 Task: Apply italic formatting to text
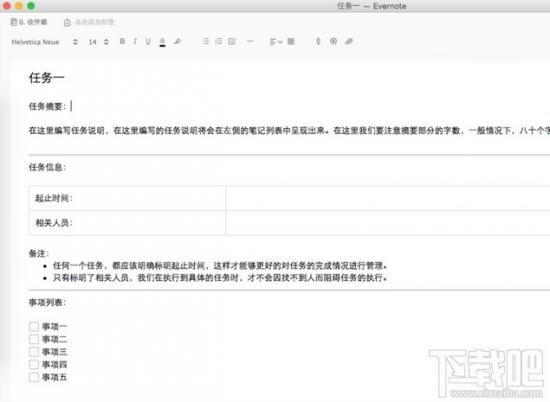click(135, 41)
